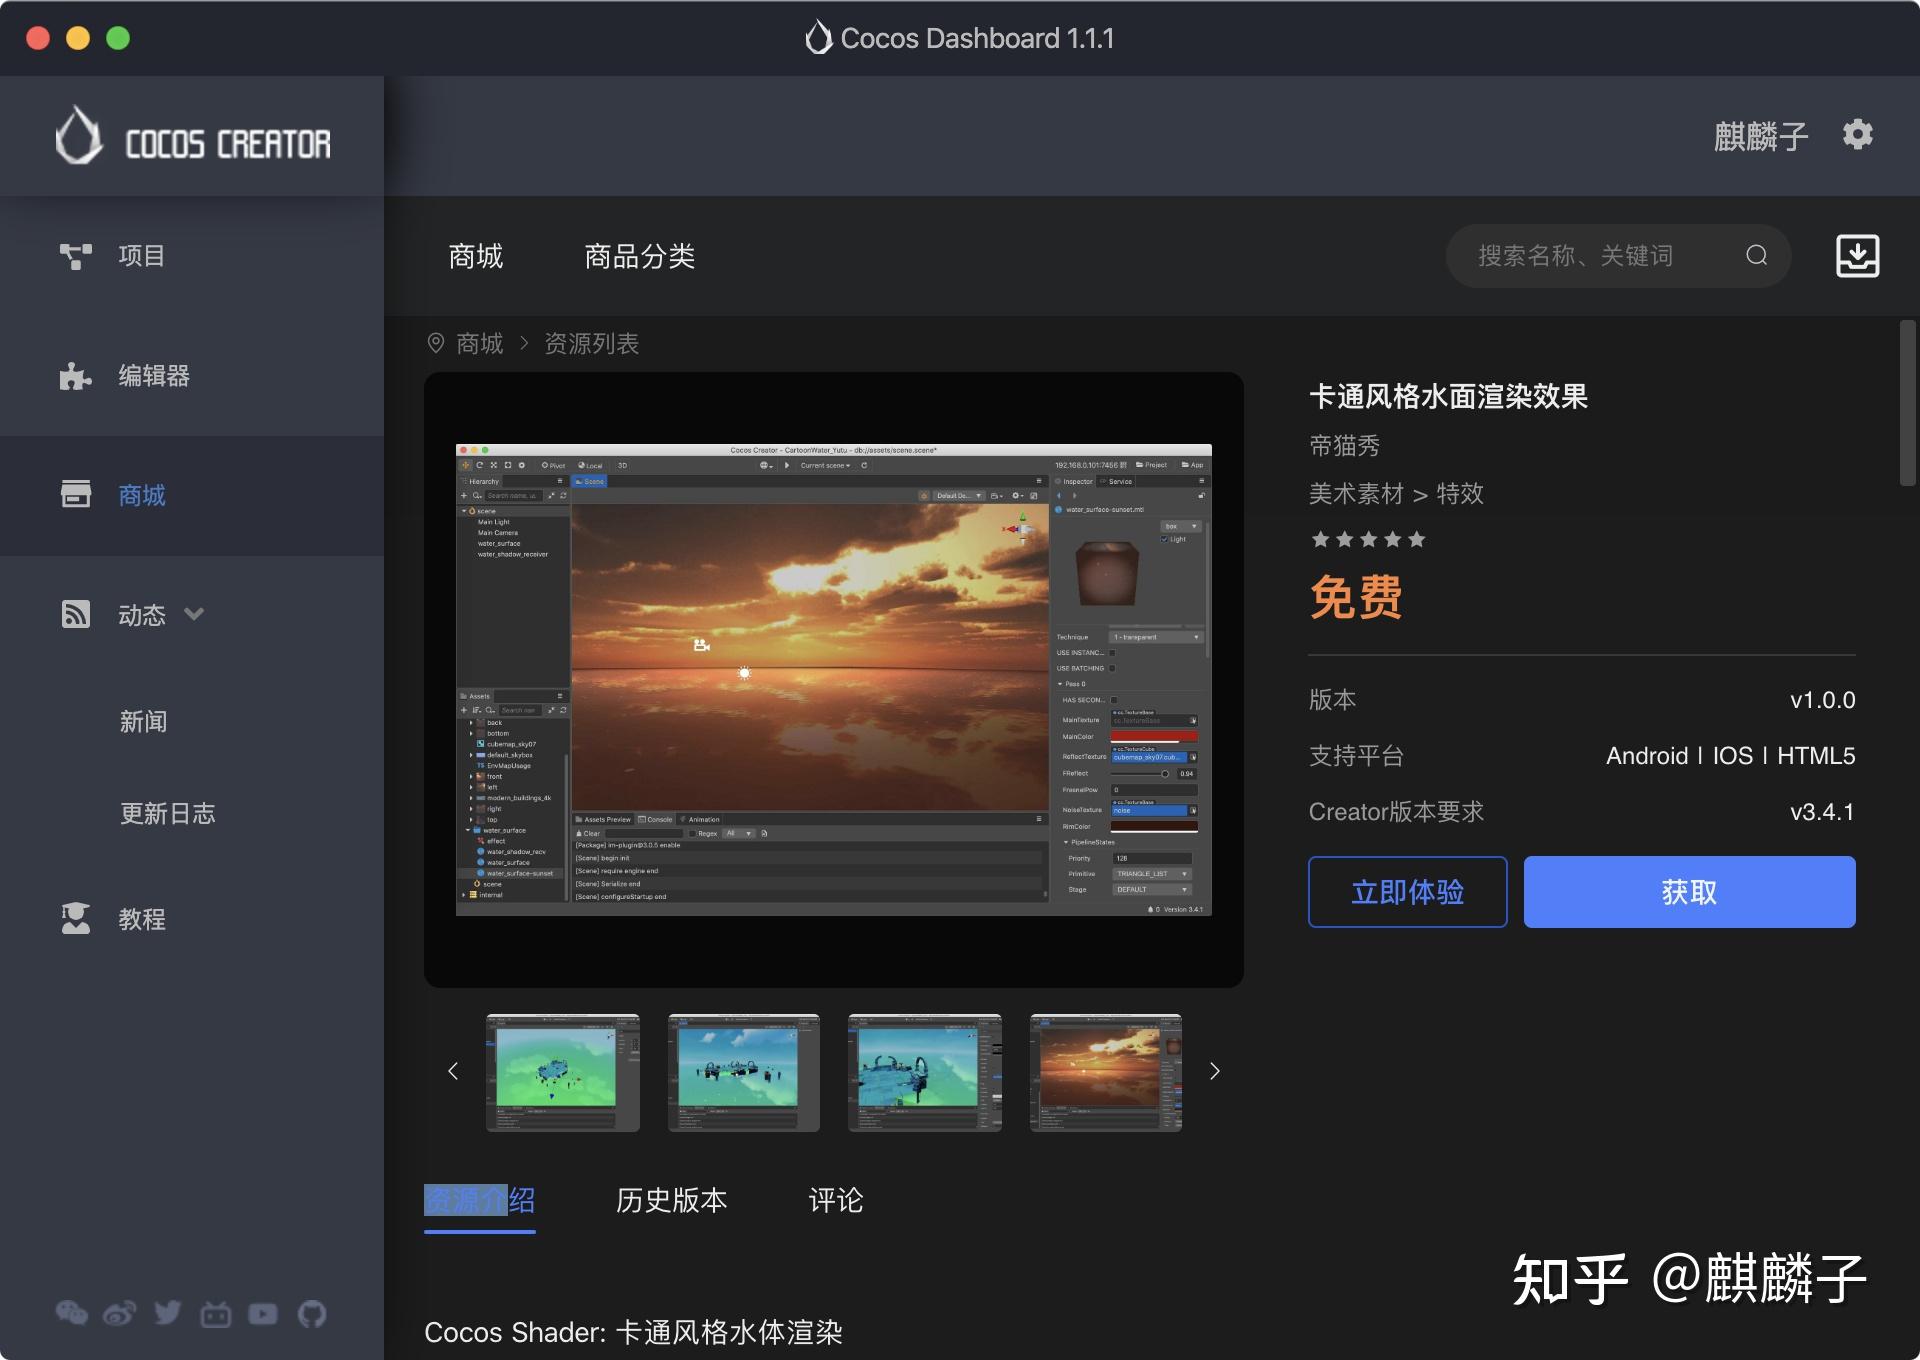Click the download manager icon
This screenshot has height=1360, width=1920.
pos(1857,256)
